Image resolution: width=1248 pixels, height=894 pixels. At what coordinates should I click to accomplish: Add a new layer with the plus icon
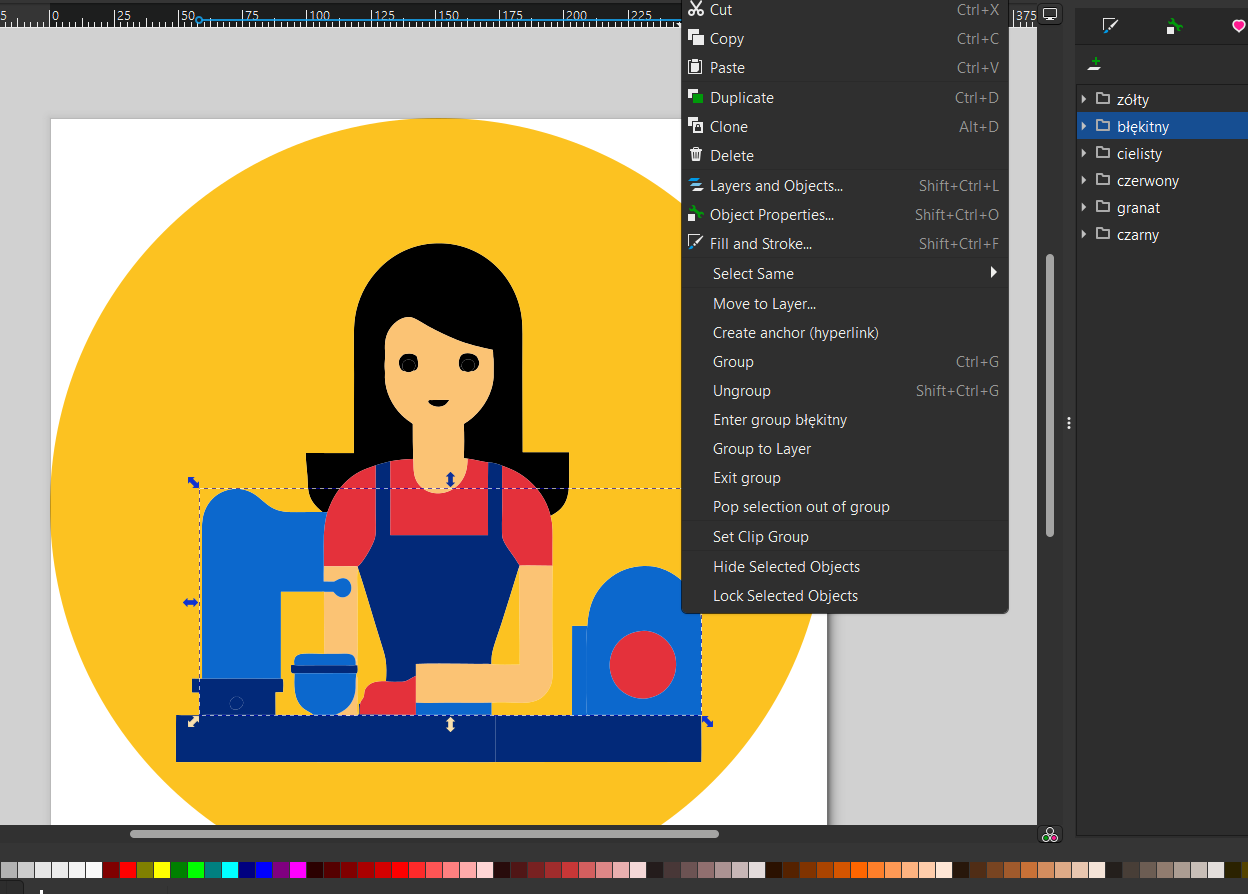click(x=1095, y=64)
